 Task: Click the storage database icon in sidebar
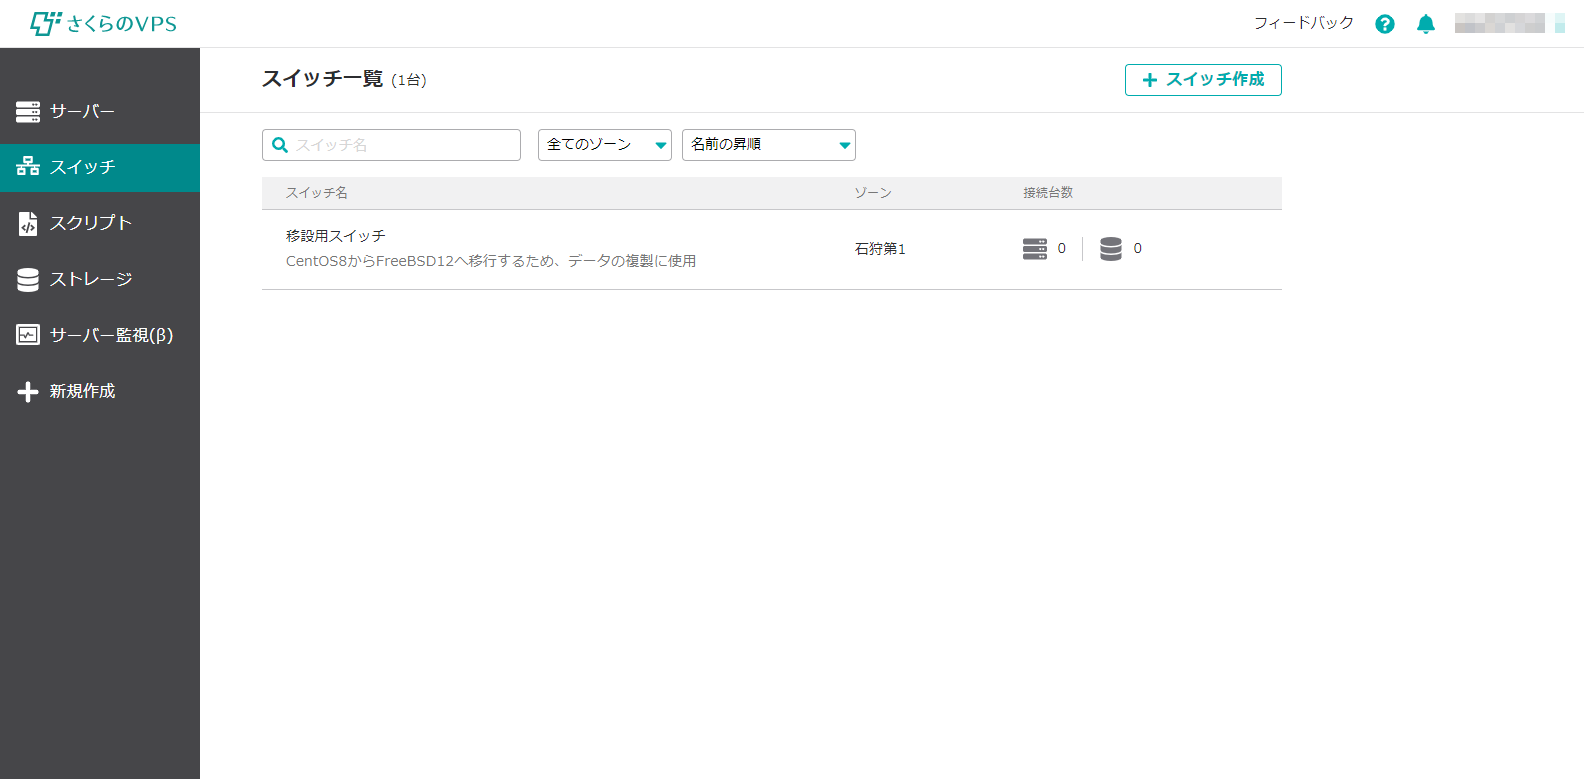(28, 279)
